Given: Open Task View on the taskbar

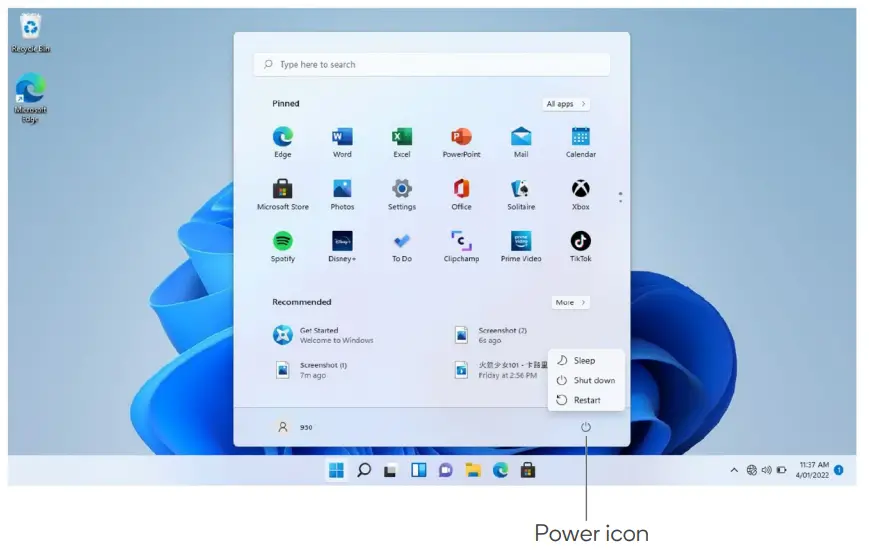Looking at the screenshot, I should (x=391, y=471).
